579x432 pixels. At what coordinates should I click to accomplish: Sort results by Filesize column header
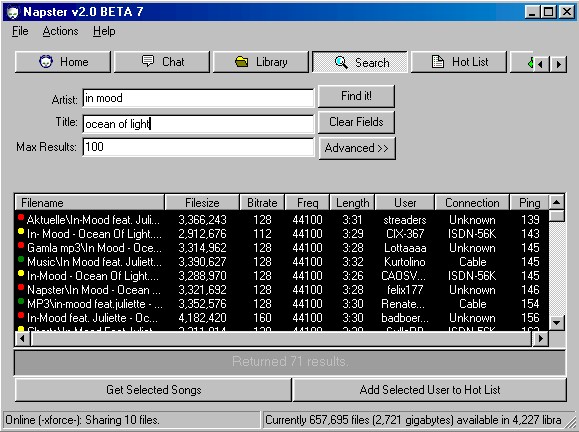click(x=202, y=203)
